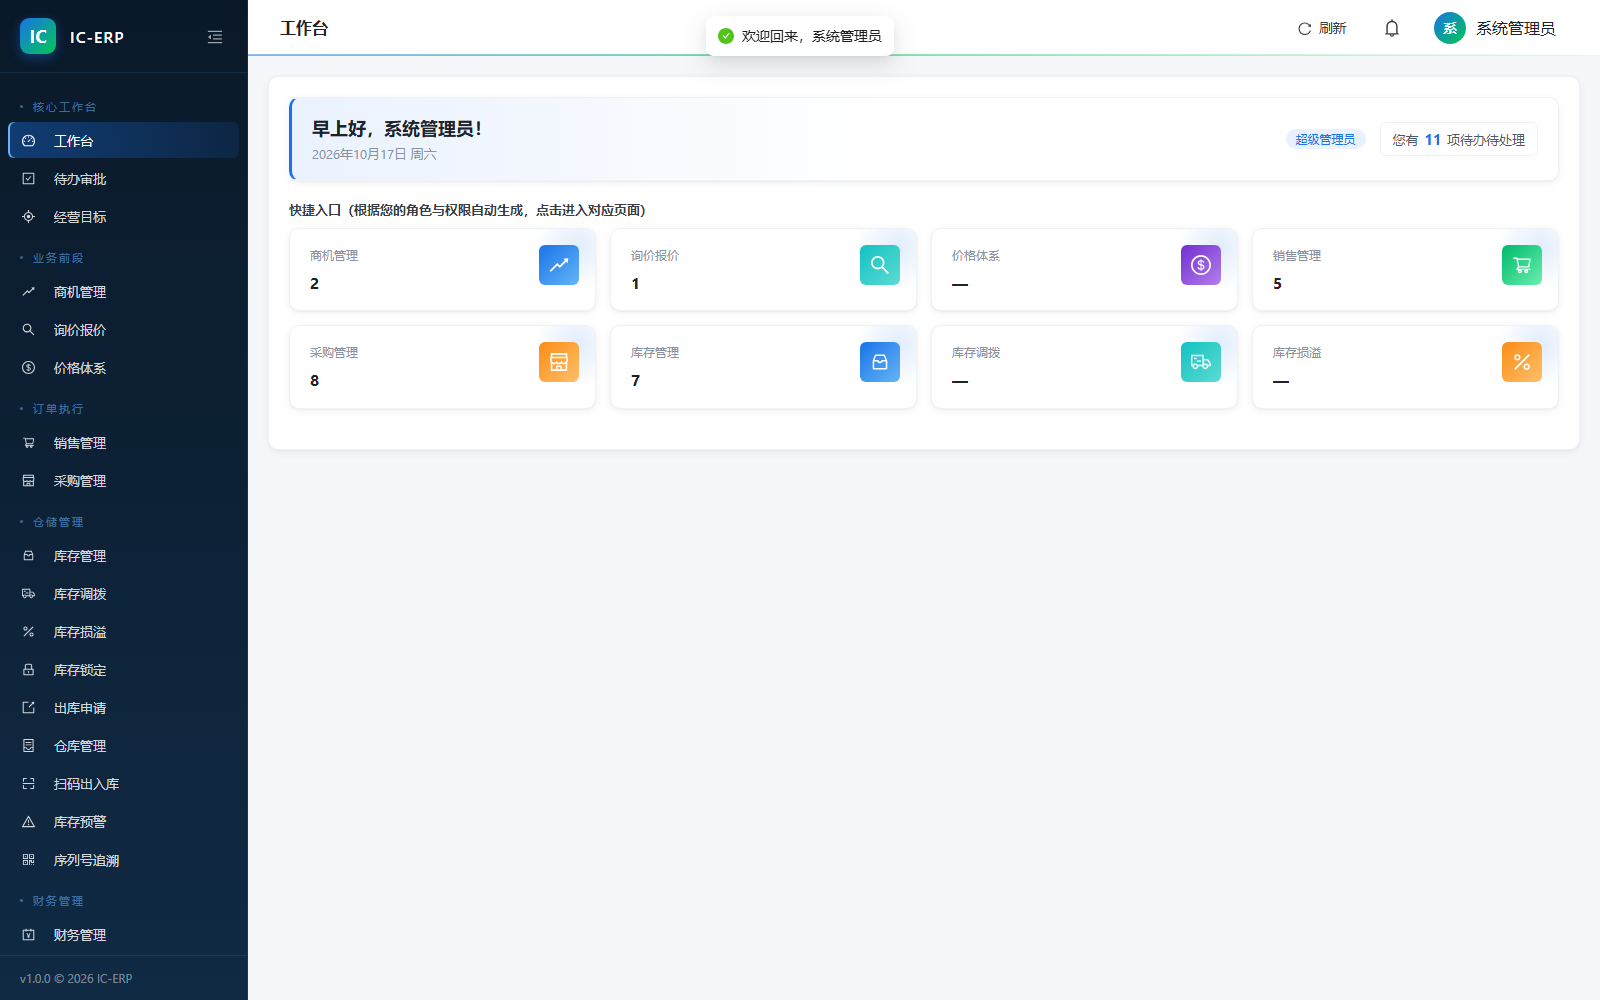Select 库存调拨 in the sidebar
The image size is (1600, 1000).
click(x=124, y=594)
